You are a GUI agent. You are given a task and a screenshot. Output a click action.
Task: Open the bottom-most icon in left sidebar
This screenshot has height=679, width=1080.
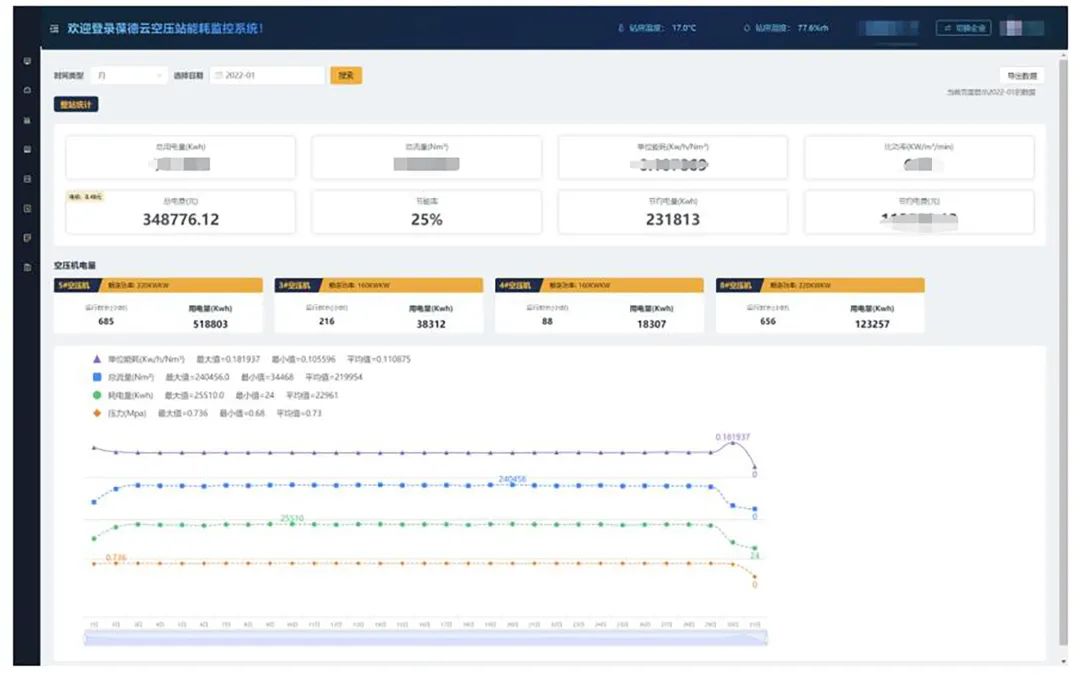point(27,267)
